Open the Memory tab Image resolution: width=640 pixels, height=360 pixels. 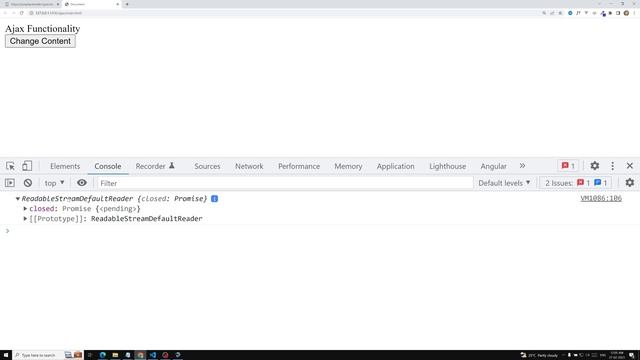pyautogui.click(x=348, y=166)
